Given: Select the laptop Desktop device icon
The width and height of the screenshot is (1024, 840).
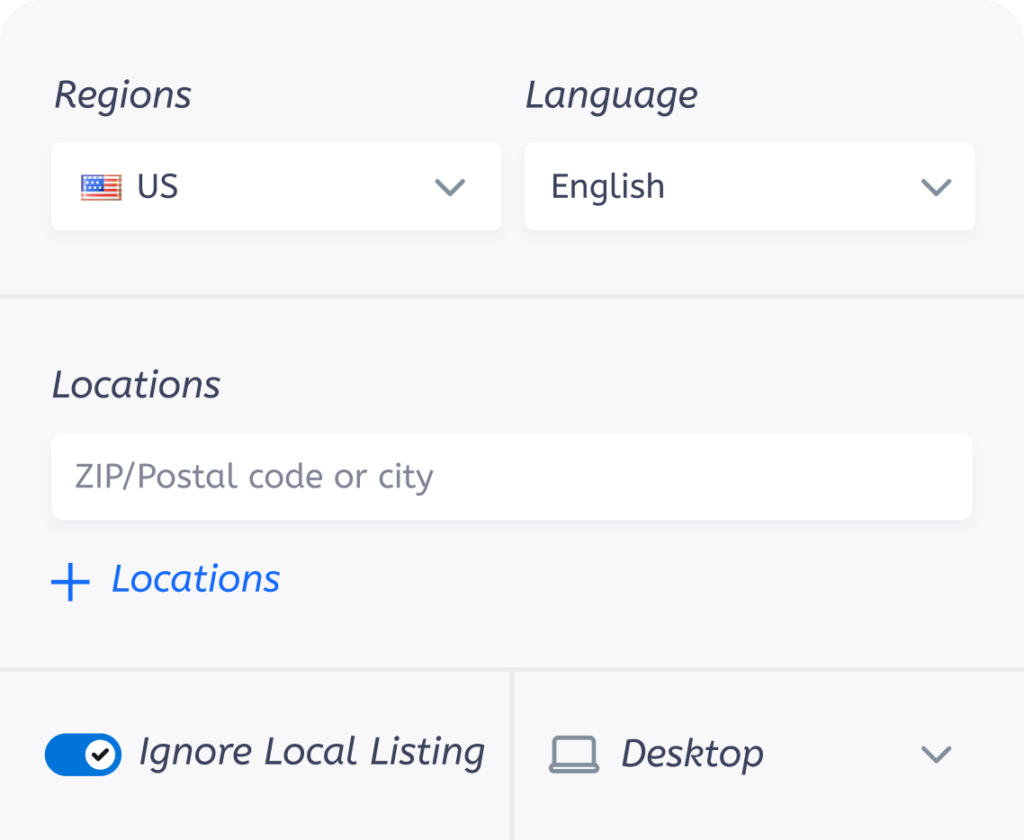Looking at the screenshot, I should click(576, 754).
